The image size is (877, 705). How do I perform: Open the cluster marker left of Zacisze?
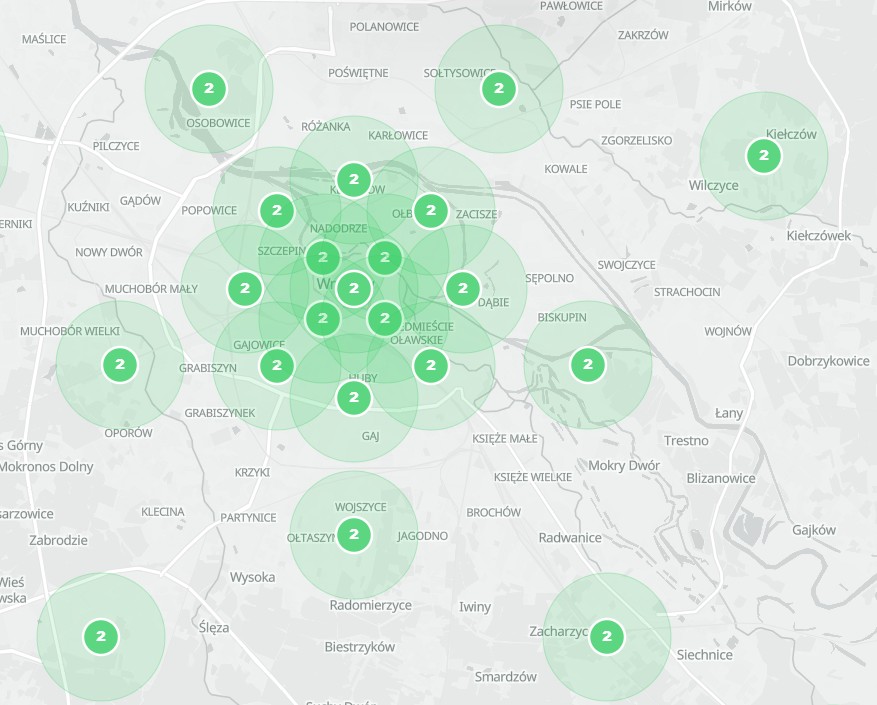click(x=430, y=211)
